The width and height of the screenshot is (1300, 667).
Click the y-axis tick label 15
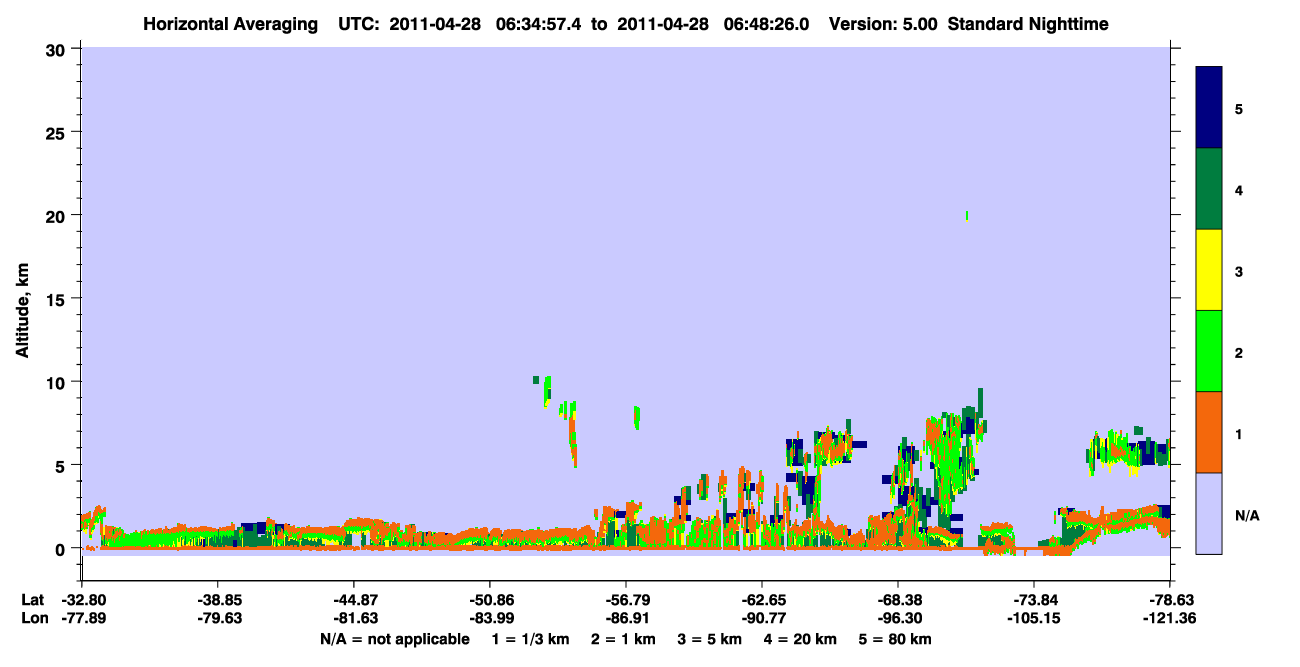pos(57,299)
